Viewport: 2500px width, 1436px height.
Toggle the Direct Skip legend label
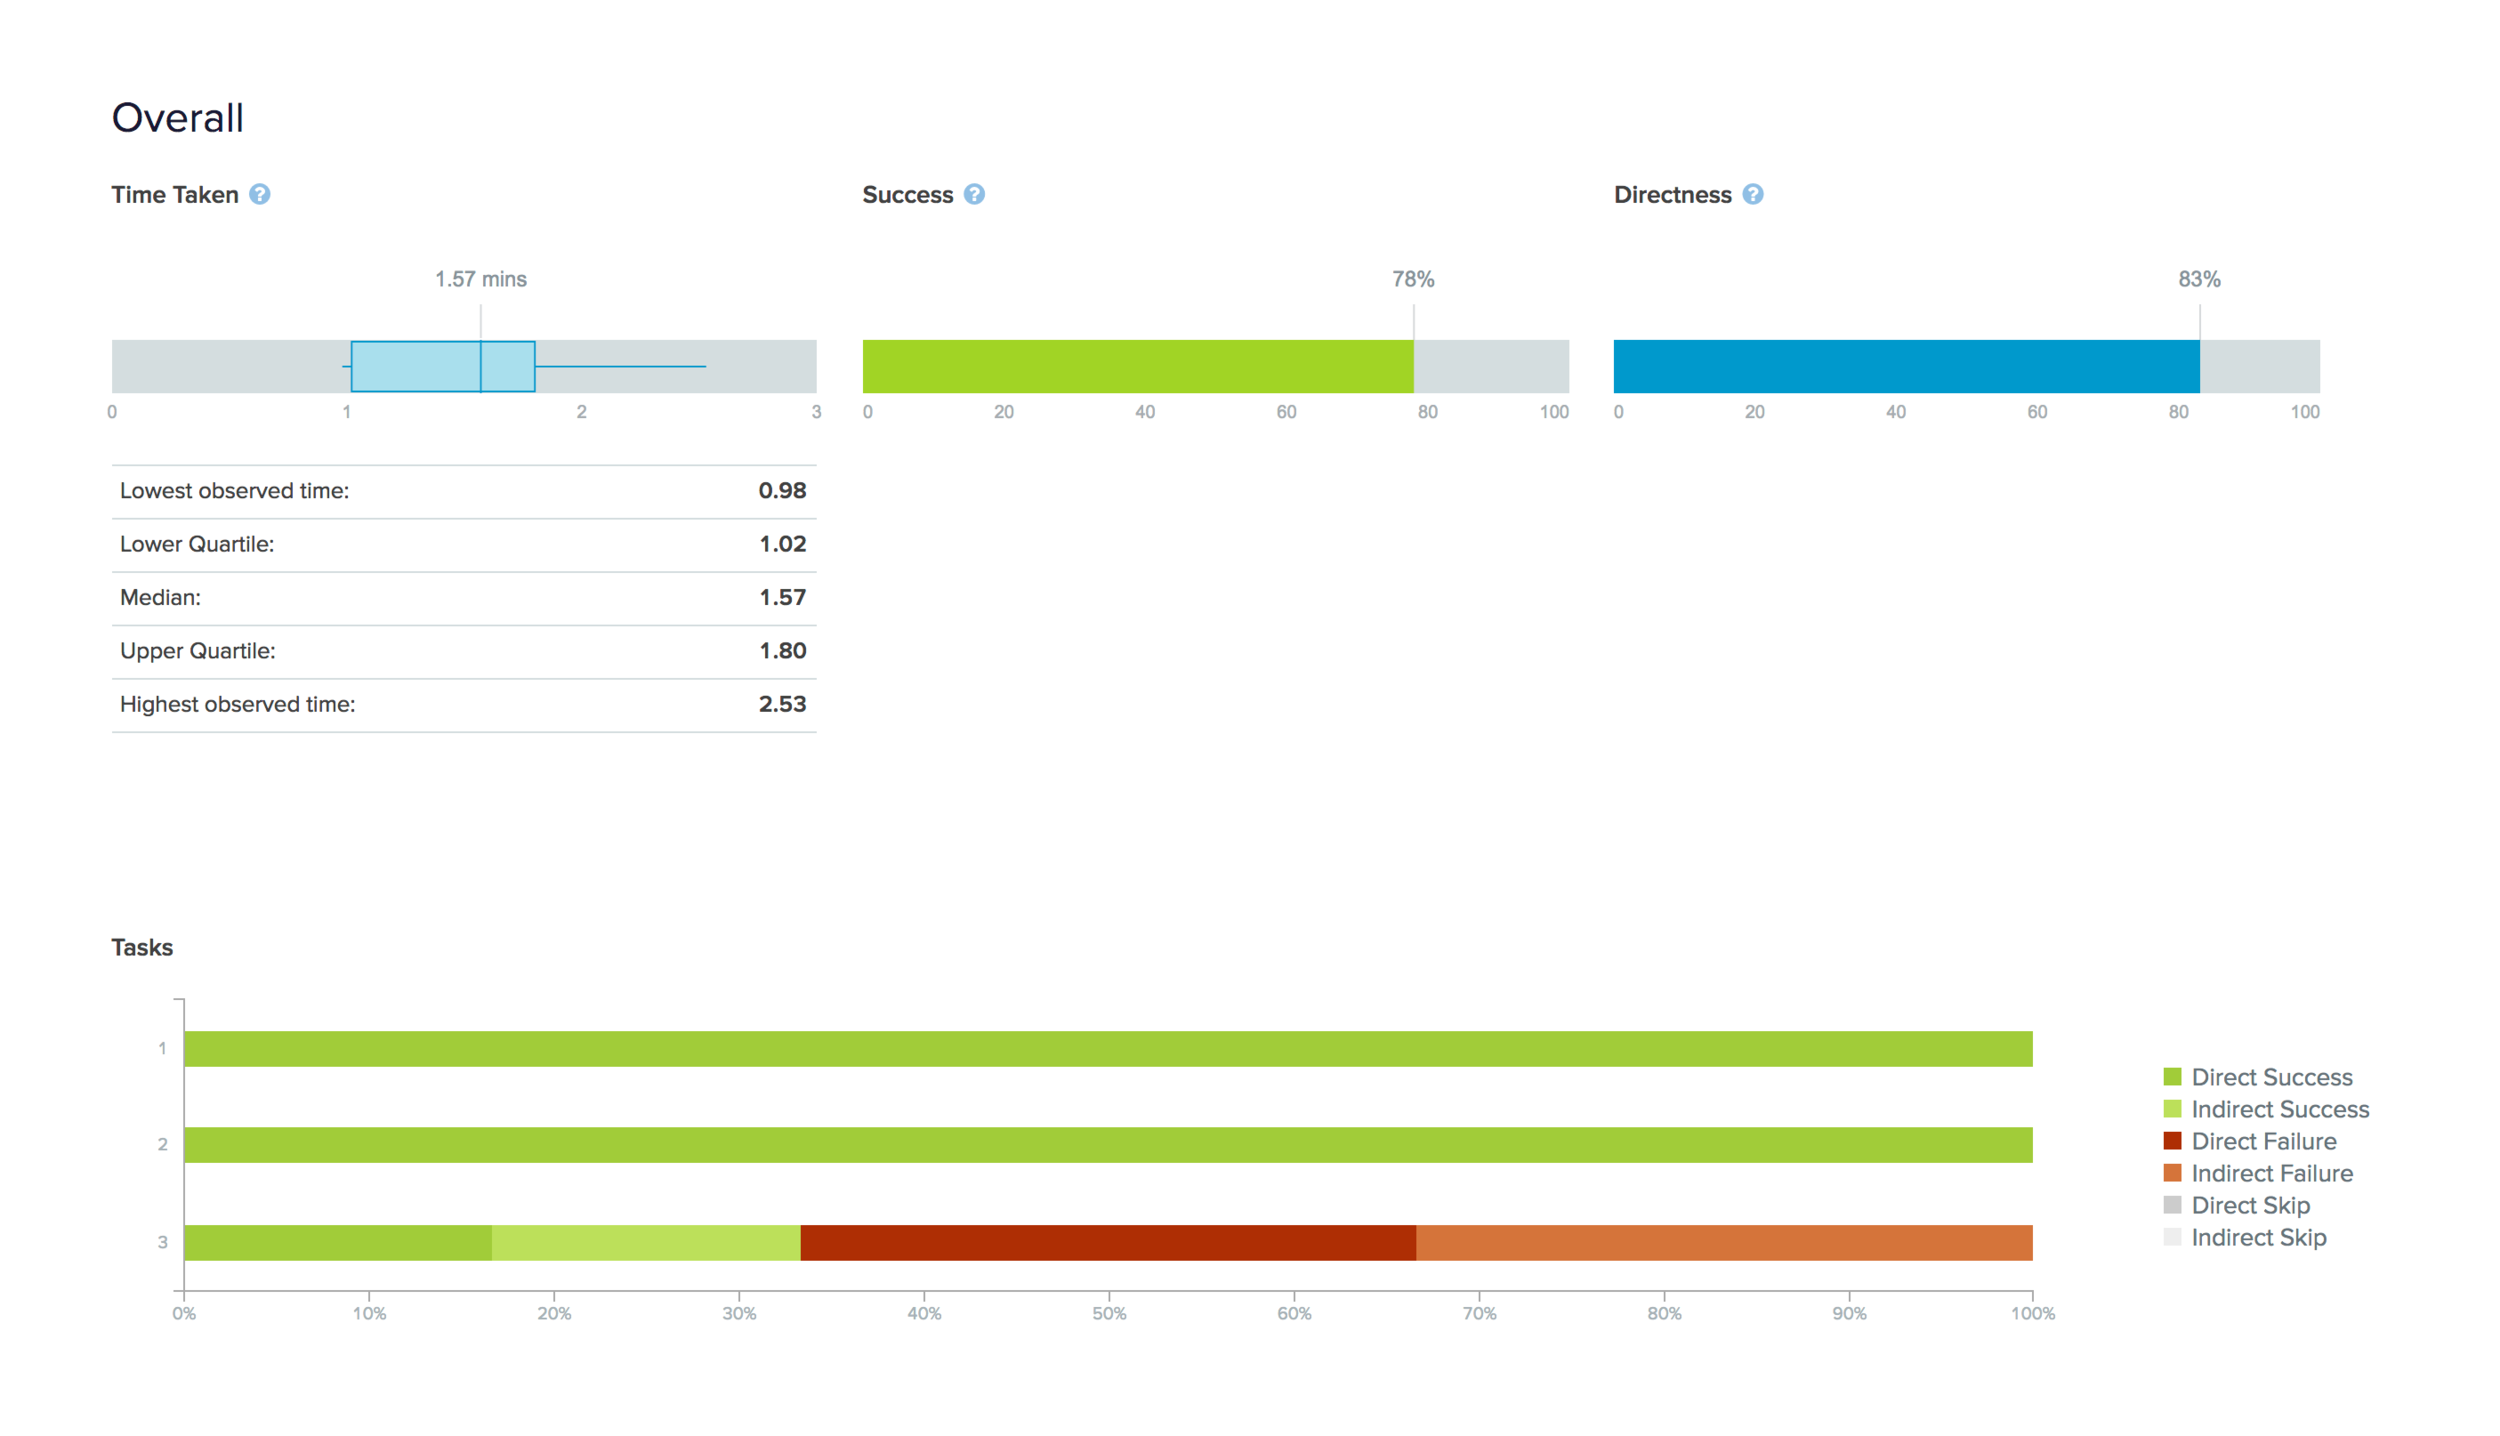(2250, 1205)
